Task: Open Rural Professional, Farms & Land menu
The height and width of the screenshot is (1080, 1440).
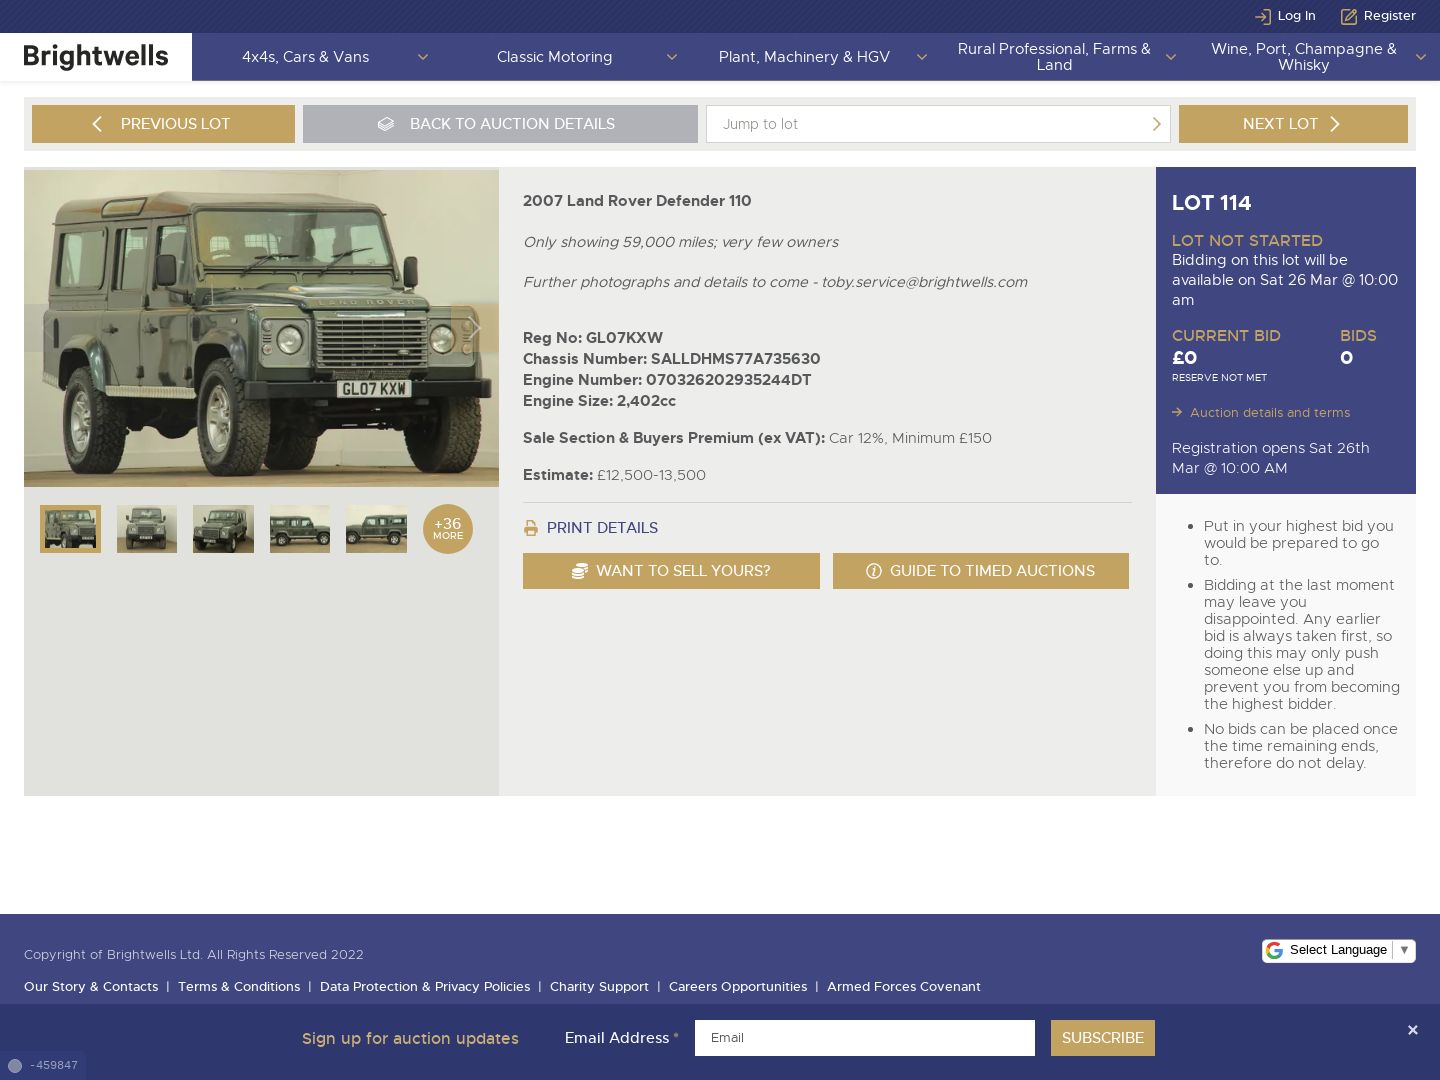Action: click(1054, 57)
